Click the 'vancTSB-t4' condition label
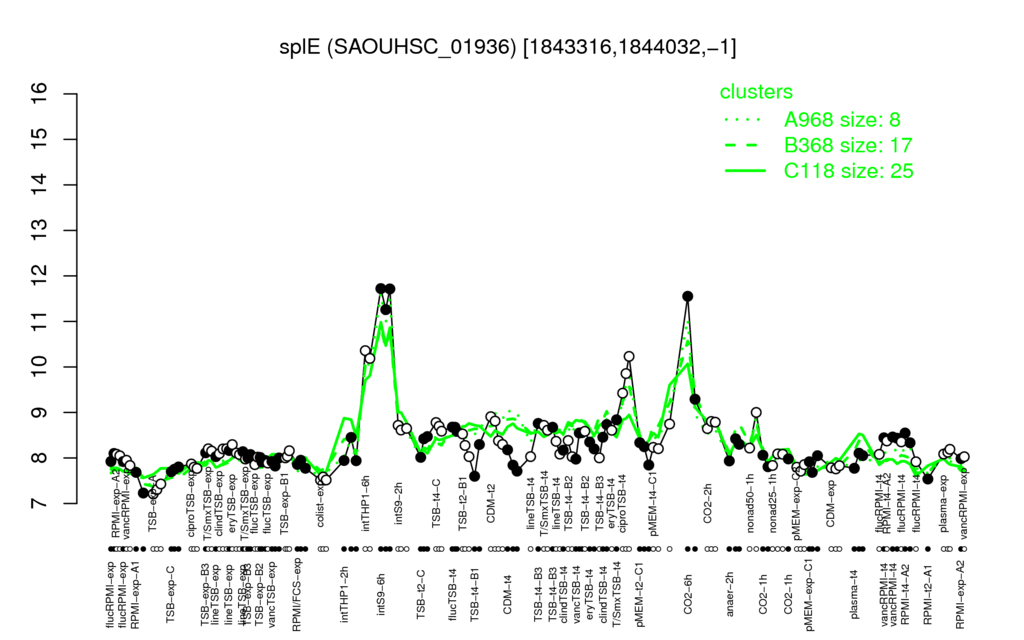Screen dimensions: 1024x640 click(577, 593)
